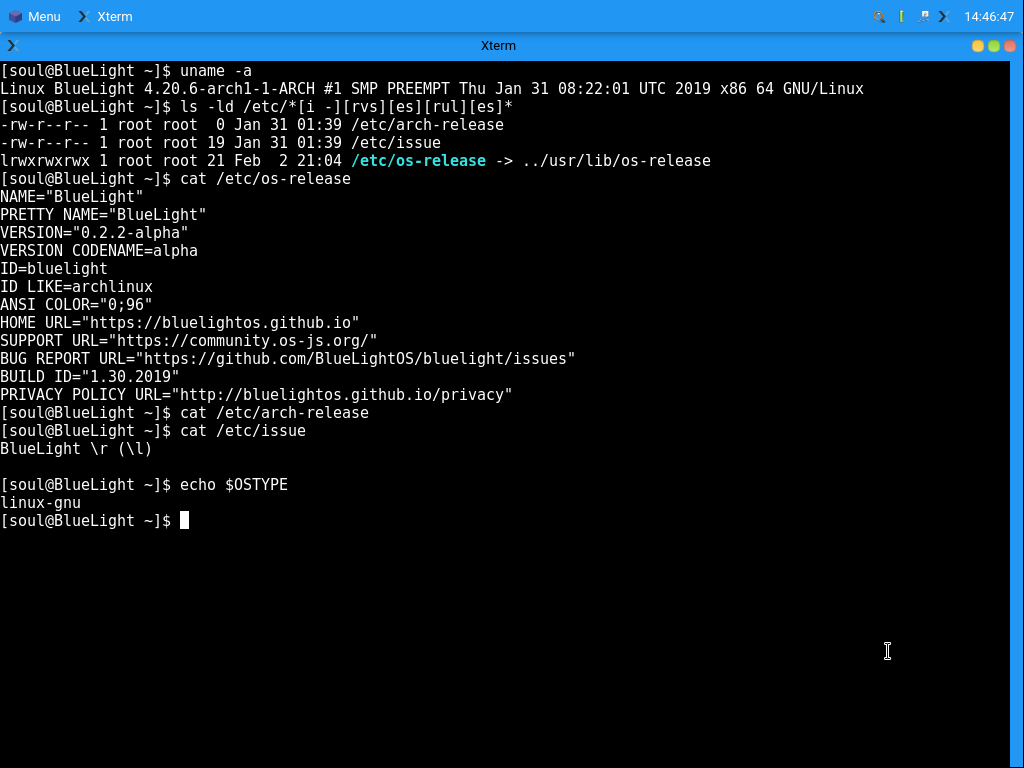Click the Xterm entry in the top panel taskbar
This screenshot has width=1024, height=768.
pos(105,16)
